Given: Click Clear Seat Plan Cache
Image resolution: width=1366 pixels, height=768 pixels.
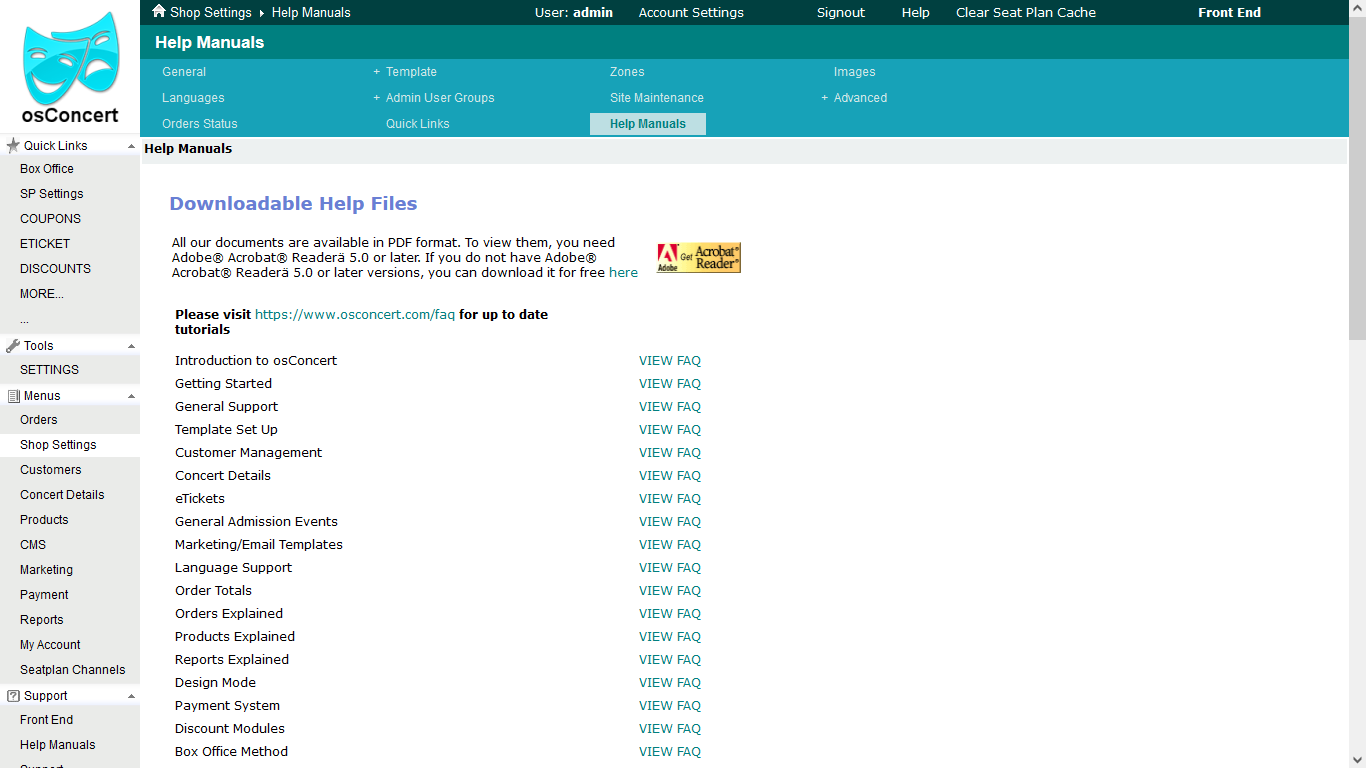Looking at the screenshot, I should tap(1025, 13).
